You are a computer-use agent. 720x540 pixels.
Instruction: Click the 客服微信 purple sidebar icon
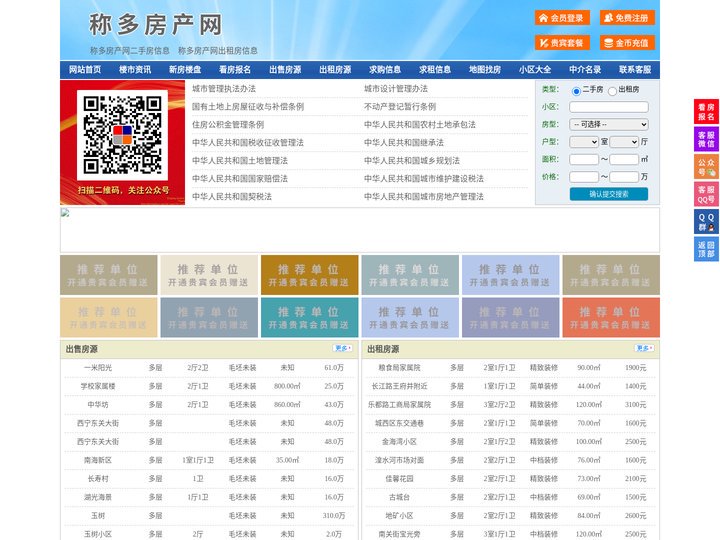(x=706, y=139)
